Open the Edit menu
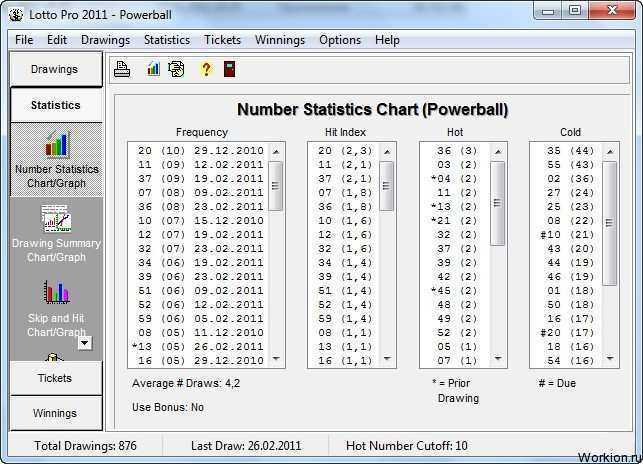 [57, 40]
